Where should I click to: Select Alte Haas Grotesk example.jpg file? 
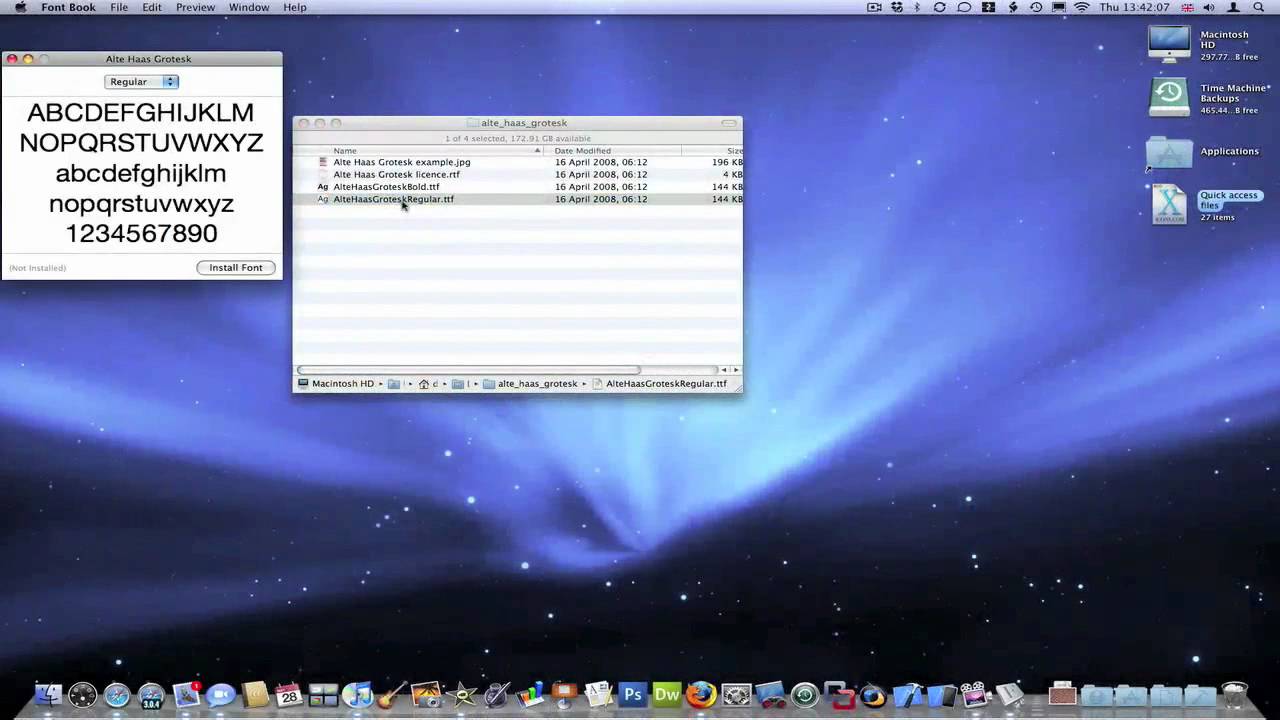[401, 162]
